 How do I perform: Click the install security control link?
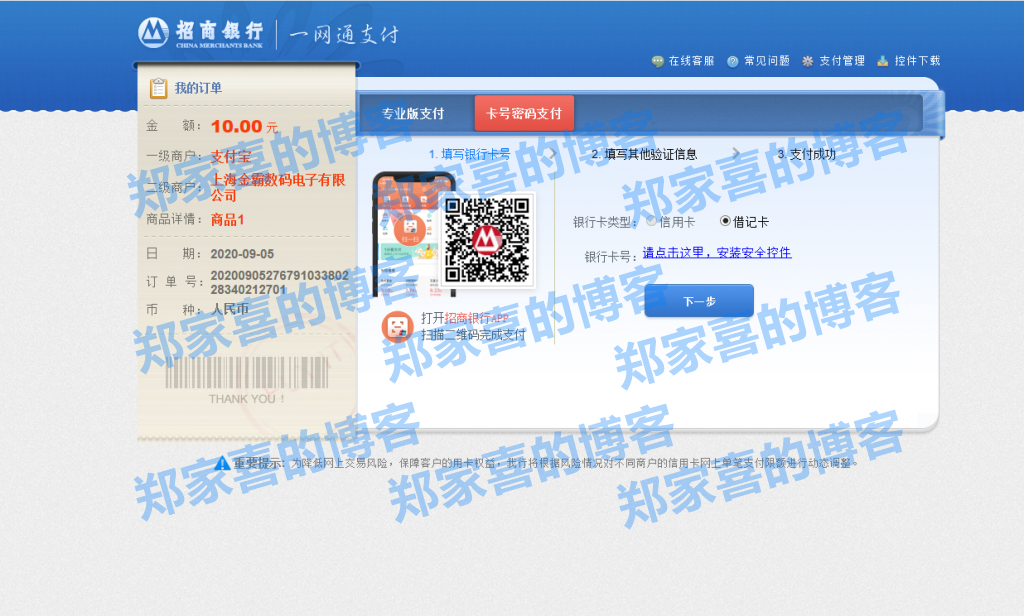pos(717,253)
